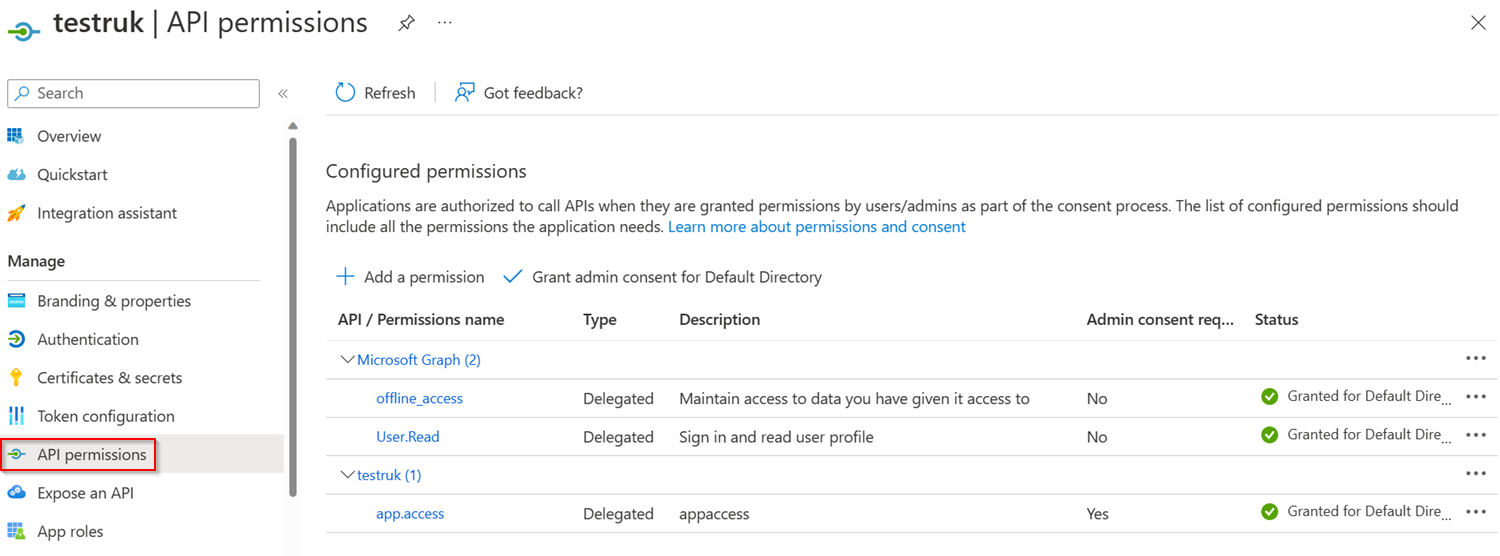
Task: Click the sidebar Search box
Action: coord(133,93)
